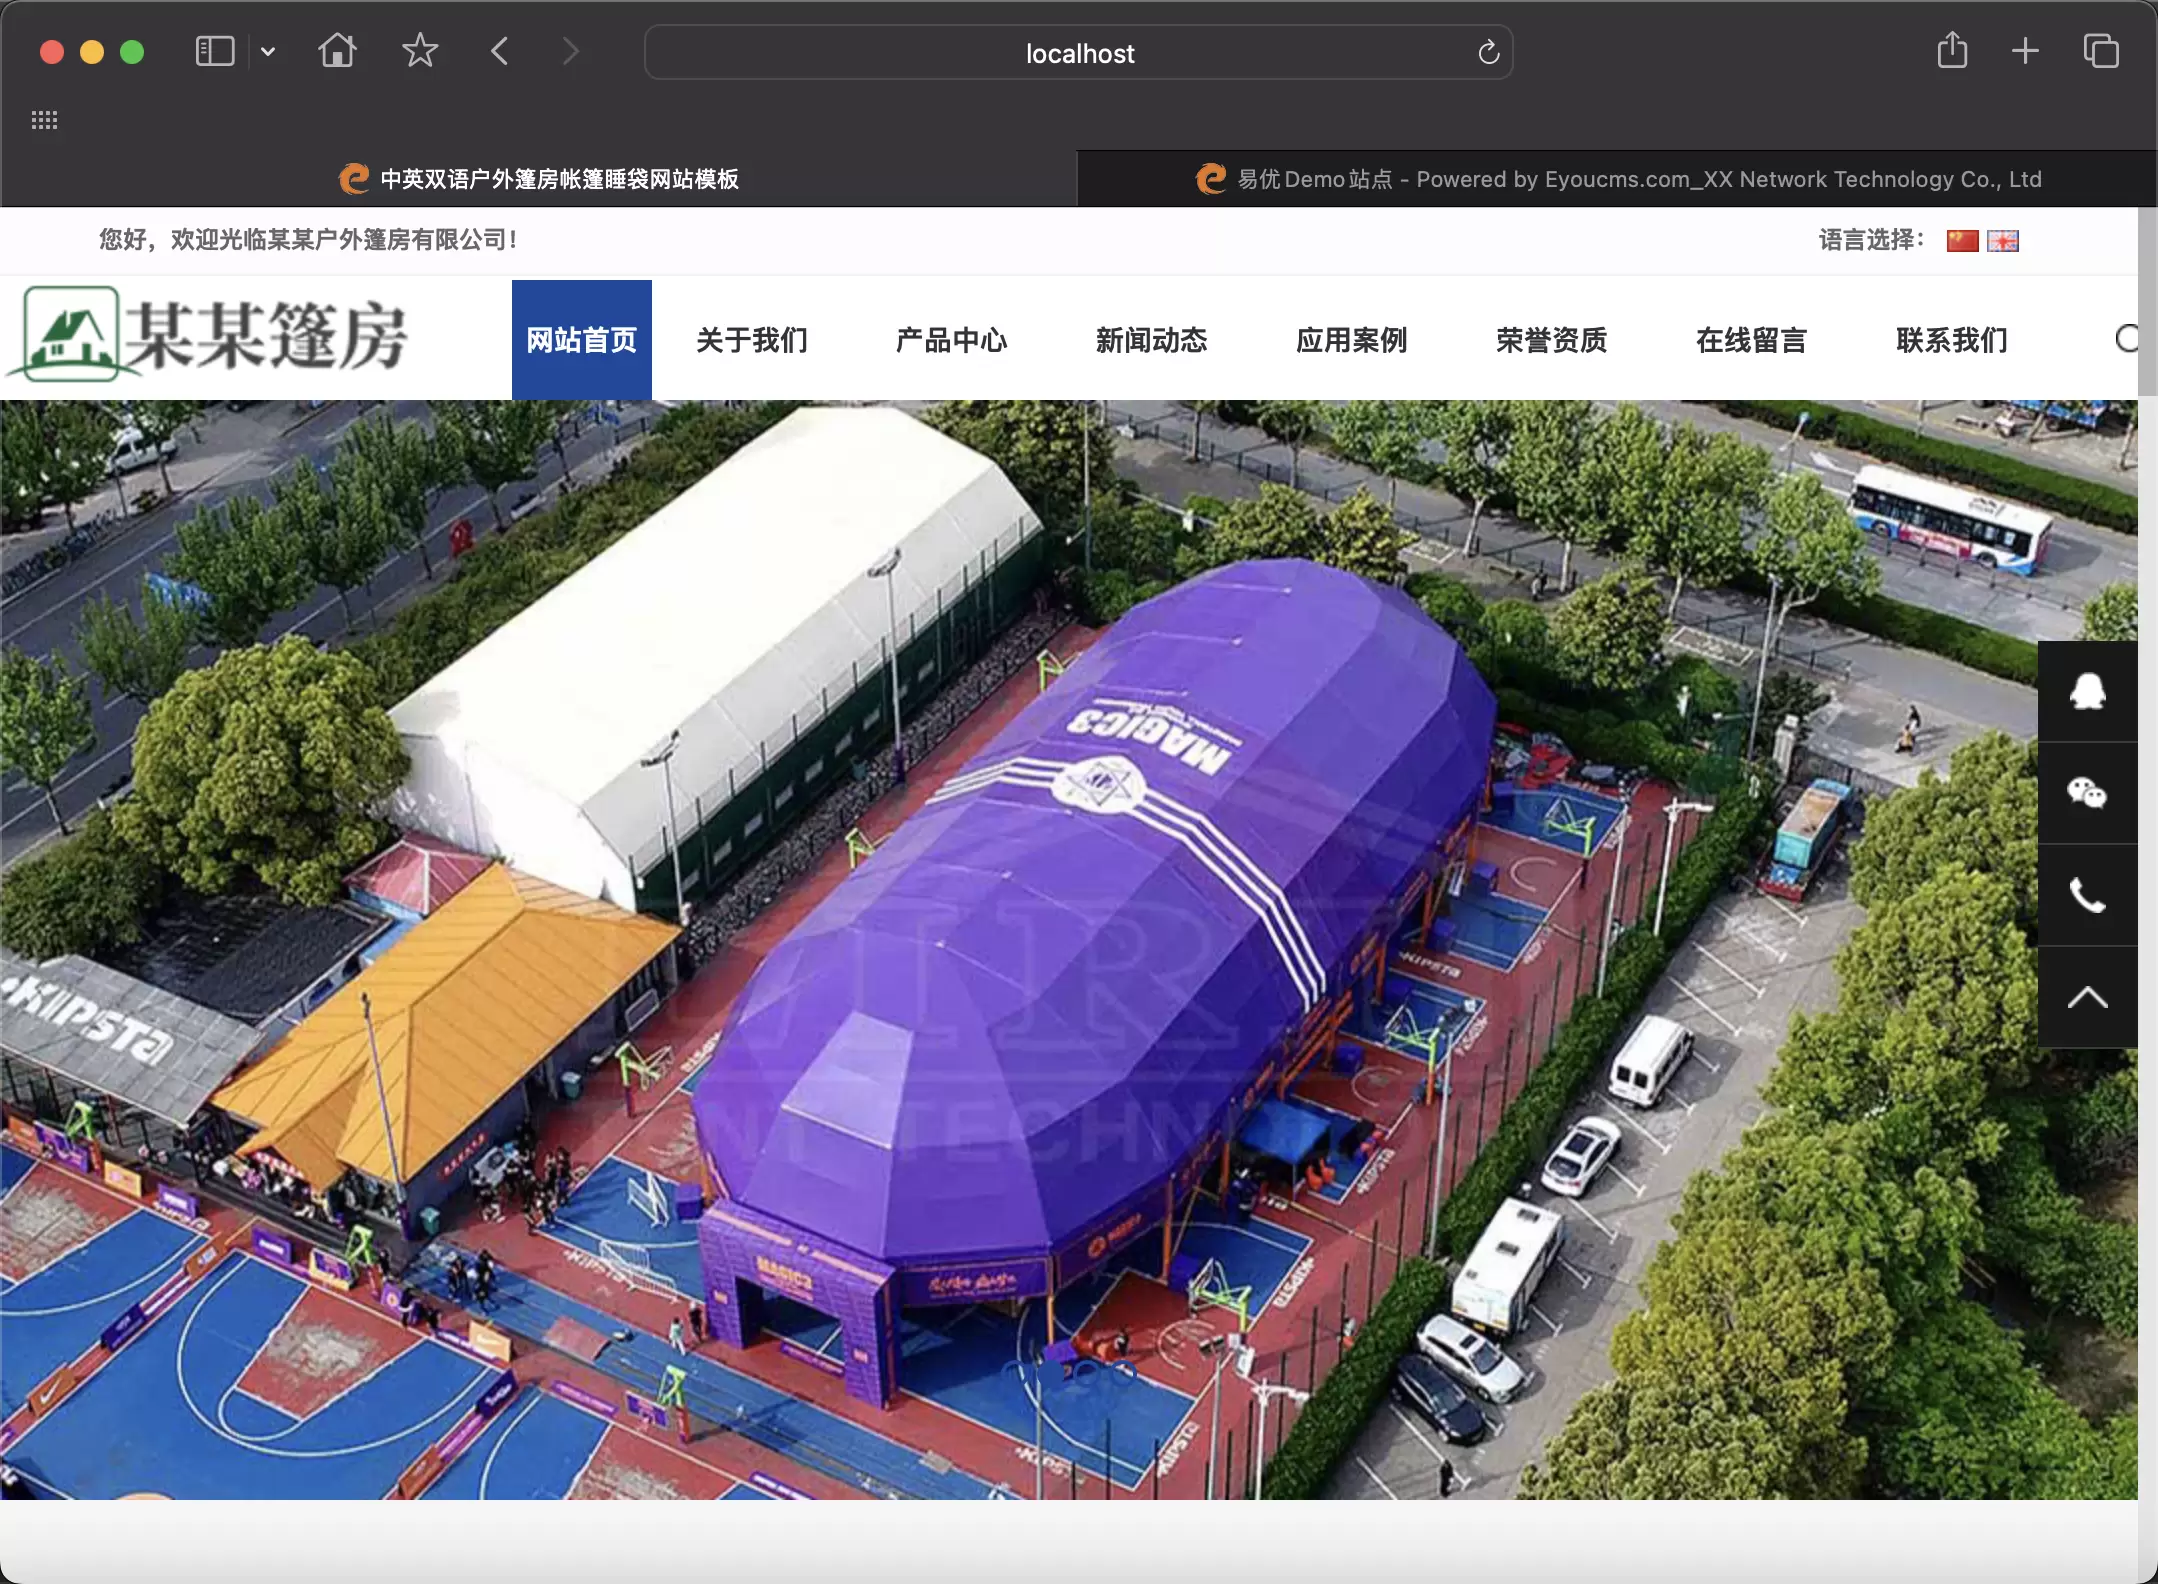Click the localhost address bar
This screenshot has width=2158, height=1584.
click(x=1078, y=52)
